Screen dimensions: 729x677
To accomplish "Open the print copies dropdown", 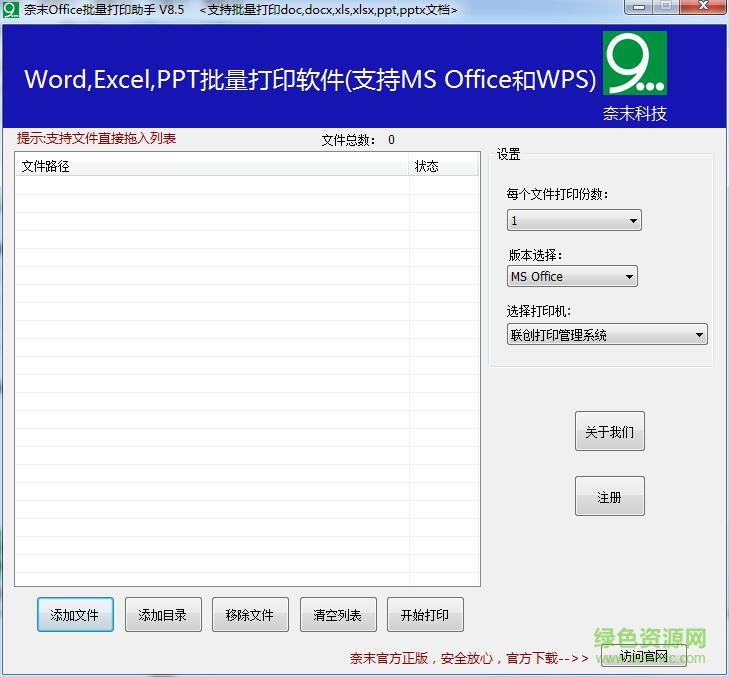I will click(x=574, y=220).
